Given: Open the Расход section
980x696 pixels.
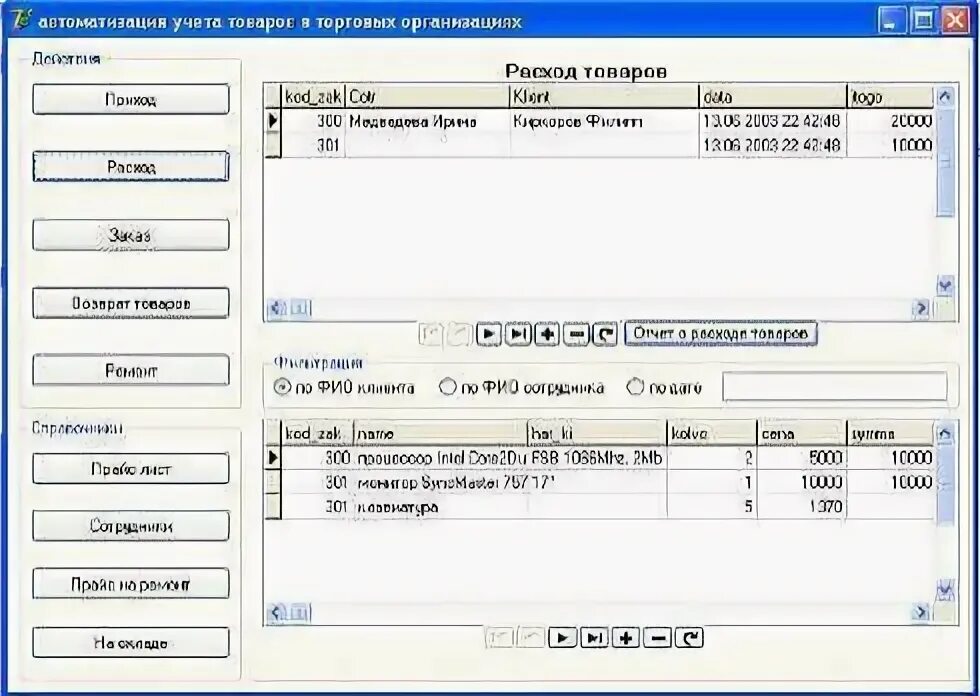Looking at the screenshot, I should click(x=131, y=167).
